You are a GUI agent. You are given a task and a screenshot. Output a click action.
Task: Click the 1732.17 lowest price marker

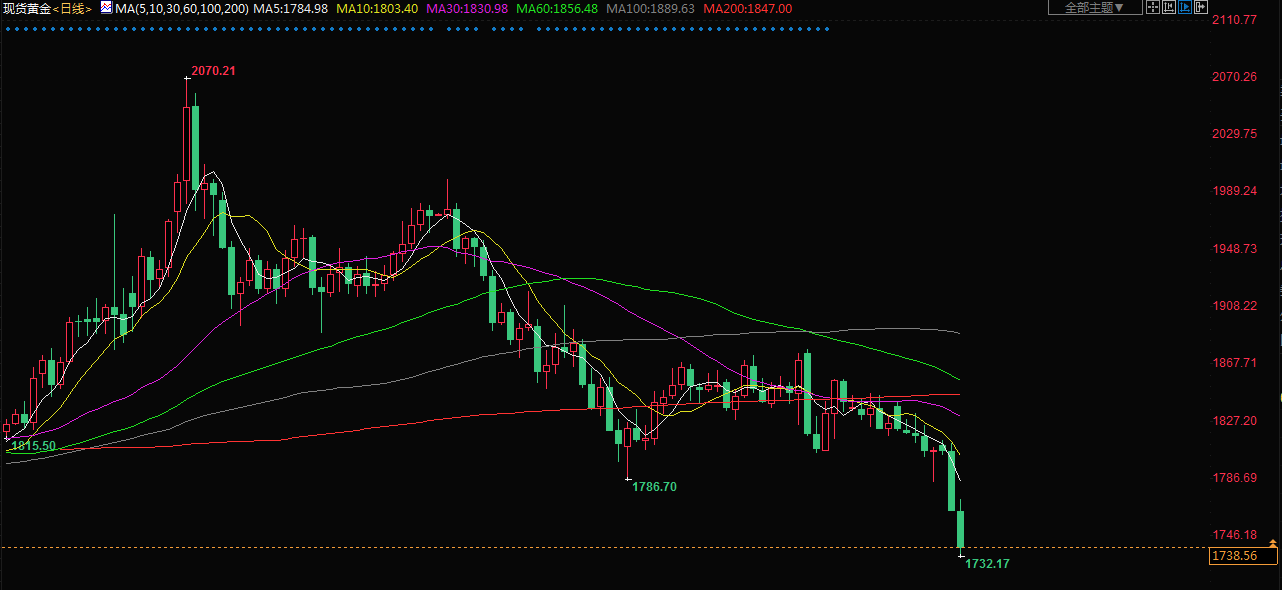click(987, 564)
